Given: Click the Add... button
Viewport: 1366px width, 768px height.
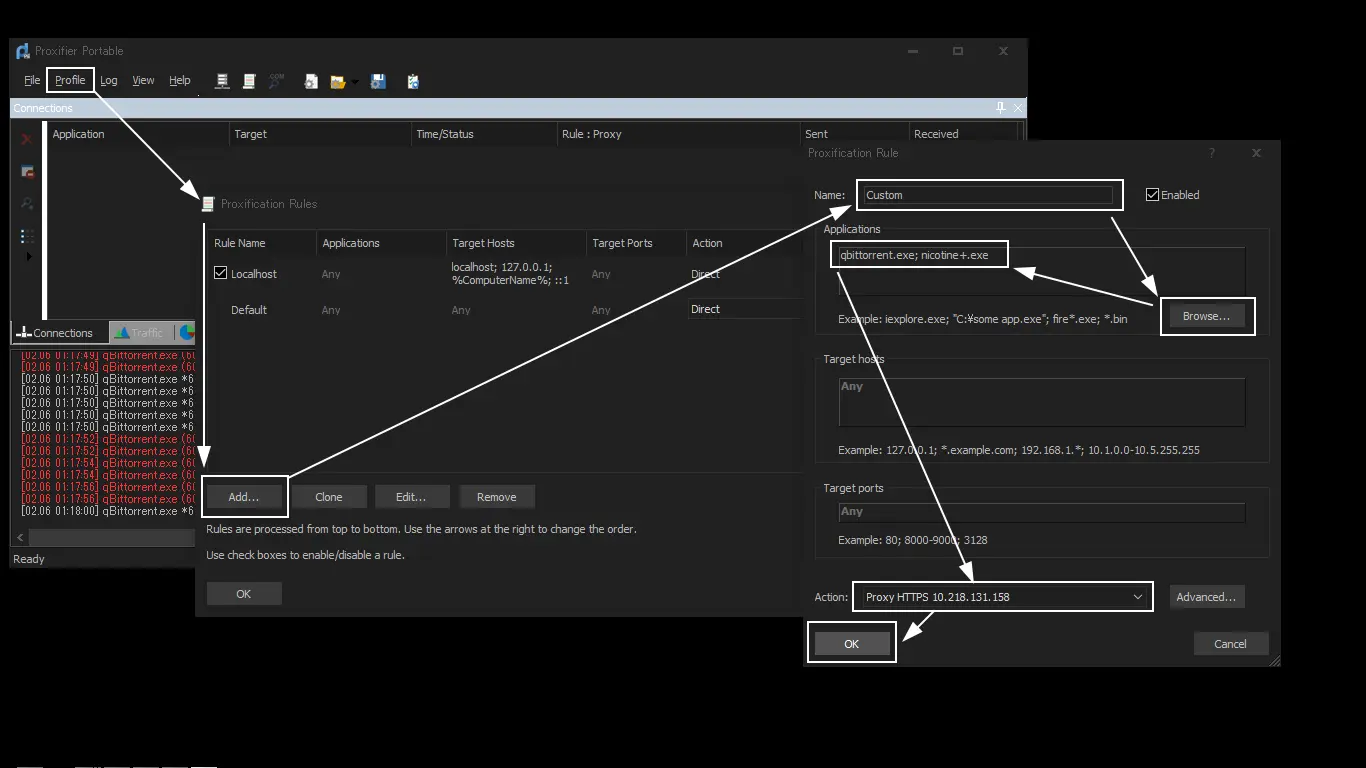Looking at the screenshot, I should pos(244,497).
